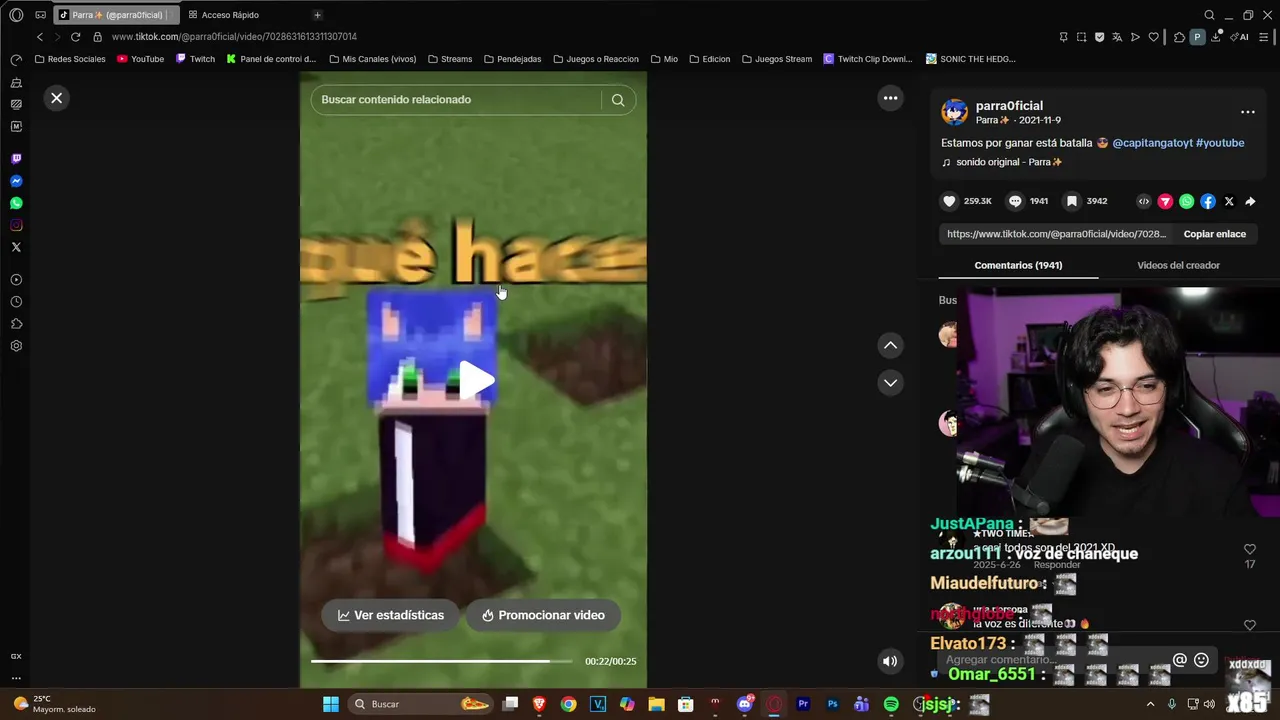Share the video to WhatsApp
This screenshot has height=720, width=1280.
pyautogui.click(x=1186, y=201)
